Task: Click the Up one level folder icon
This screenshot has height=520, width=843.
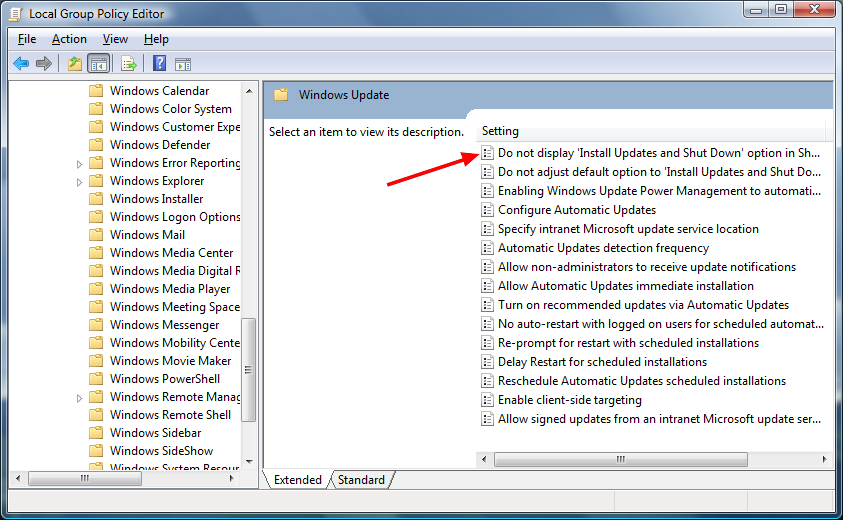Action: pyautogui.click(x=75, y=64)
